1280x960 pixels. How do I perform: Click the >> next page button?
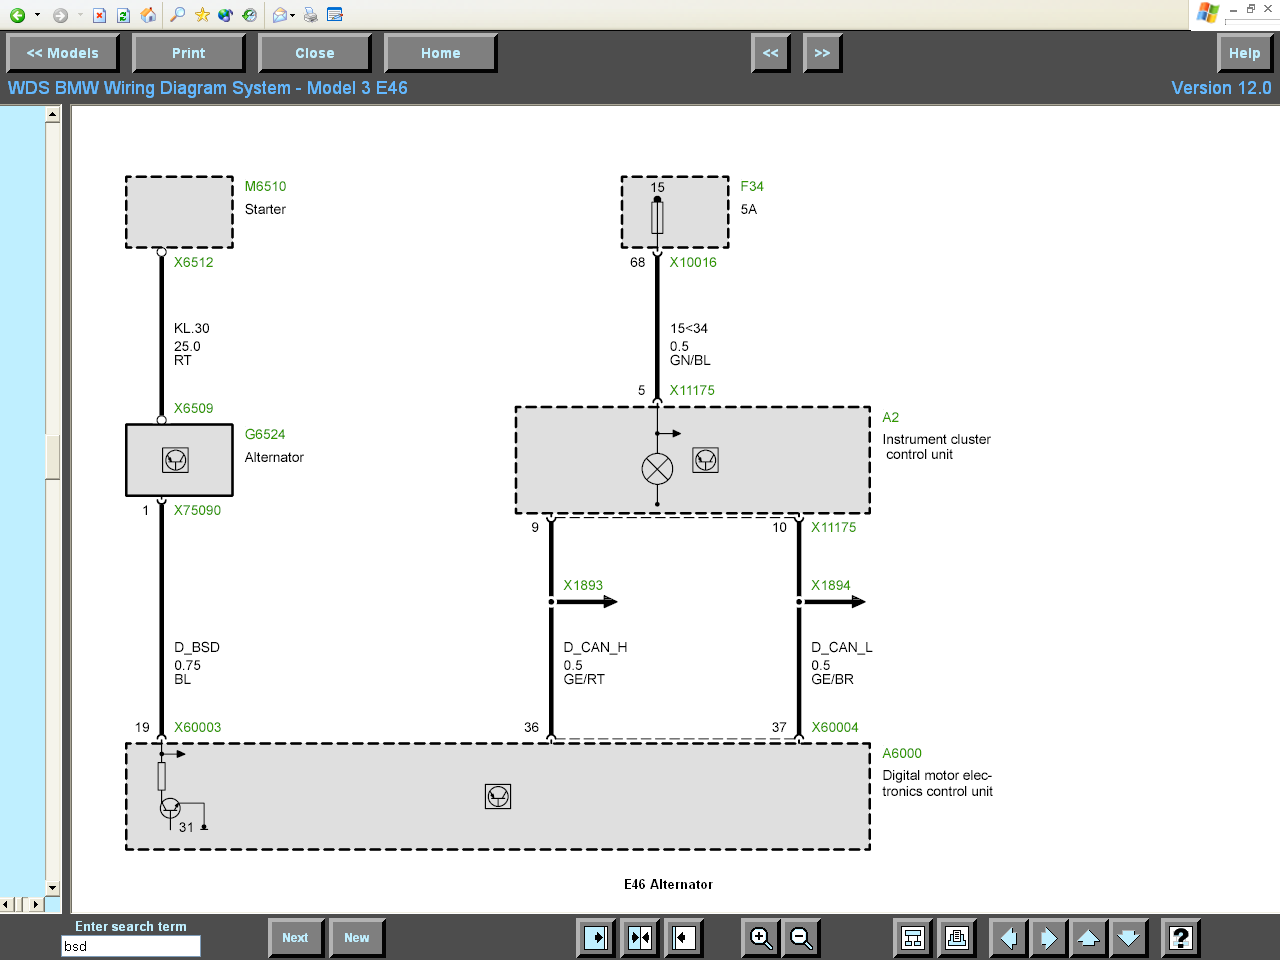pyautogui.click(x=823, y=53)
